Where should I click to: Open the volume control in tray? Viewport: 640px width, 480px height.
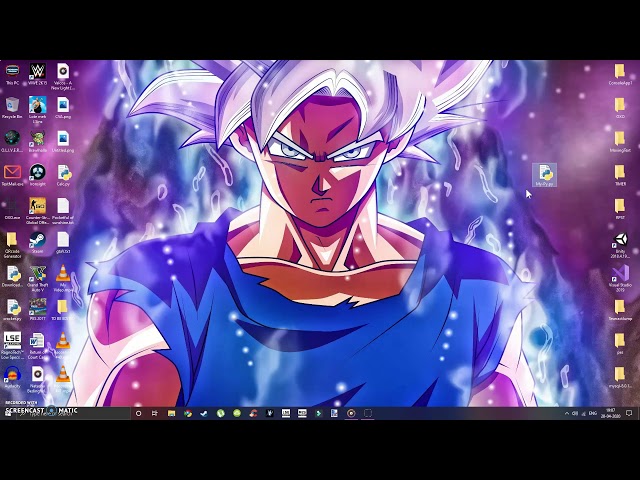point(575,413)
